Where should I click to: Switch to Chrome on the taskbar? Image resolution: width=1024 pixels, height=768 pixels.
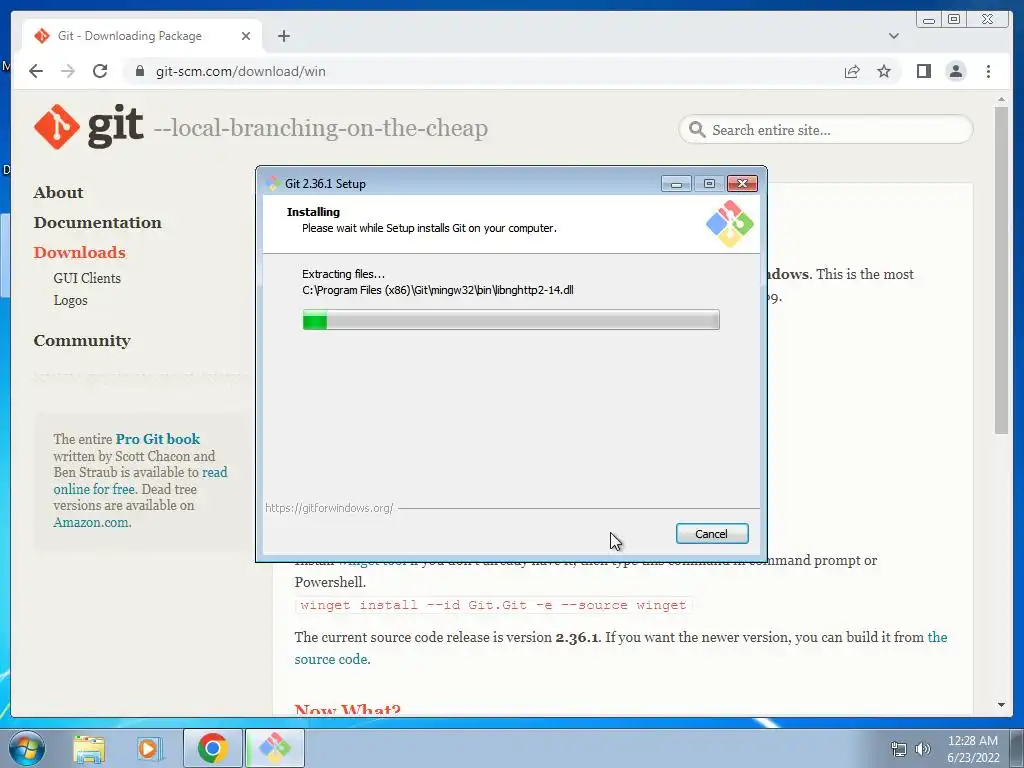(212, 748)
